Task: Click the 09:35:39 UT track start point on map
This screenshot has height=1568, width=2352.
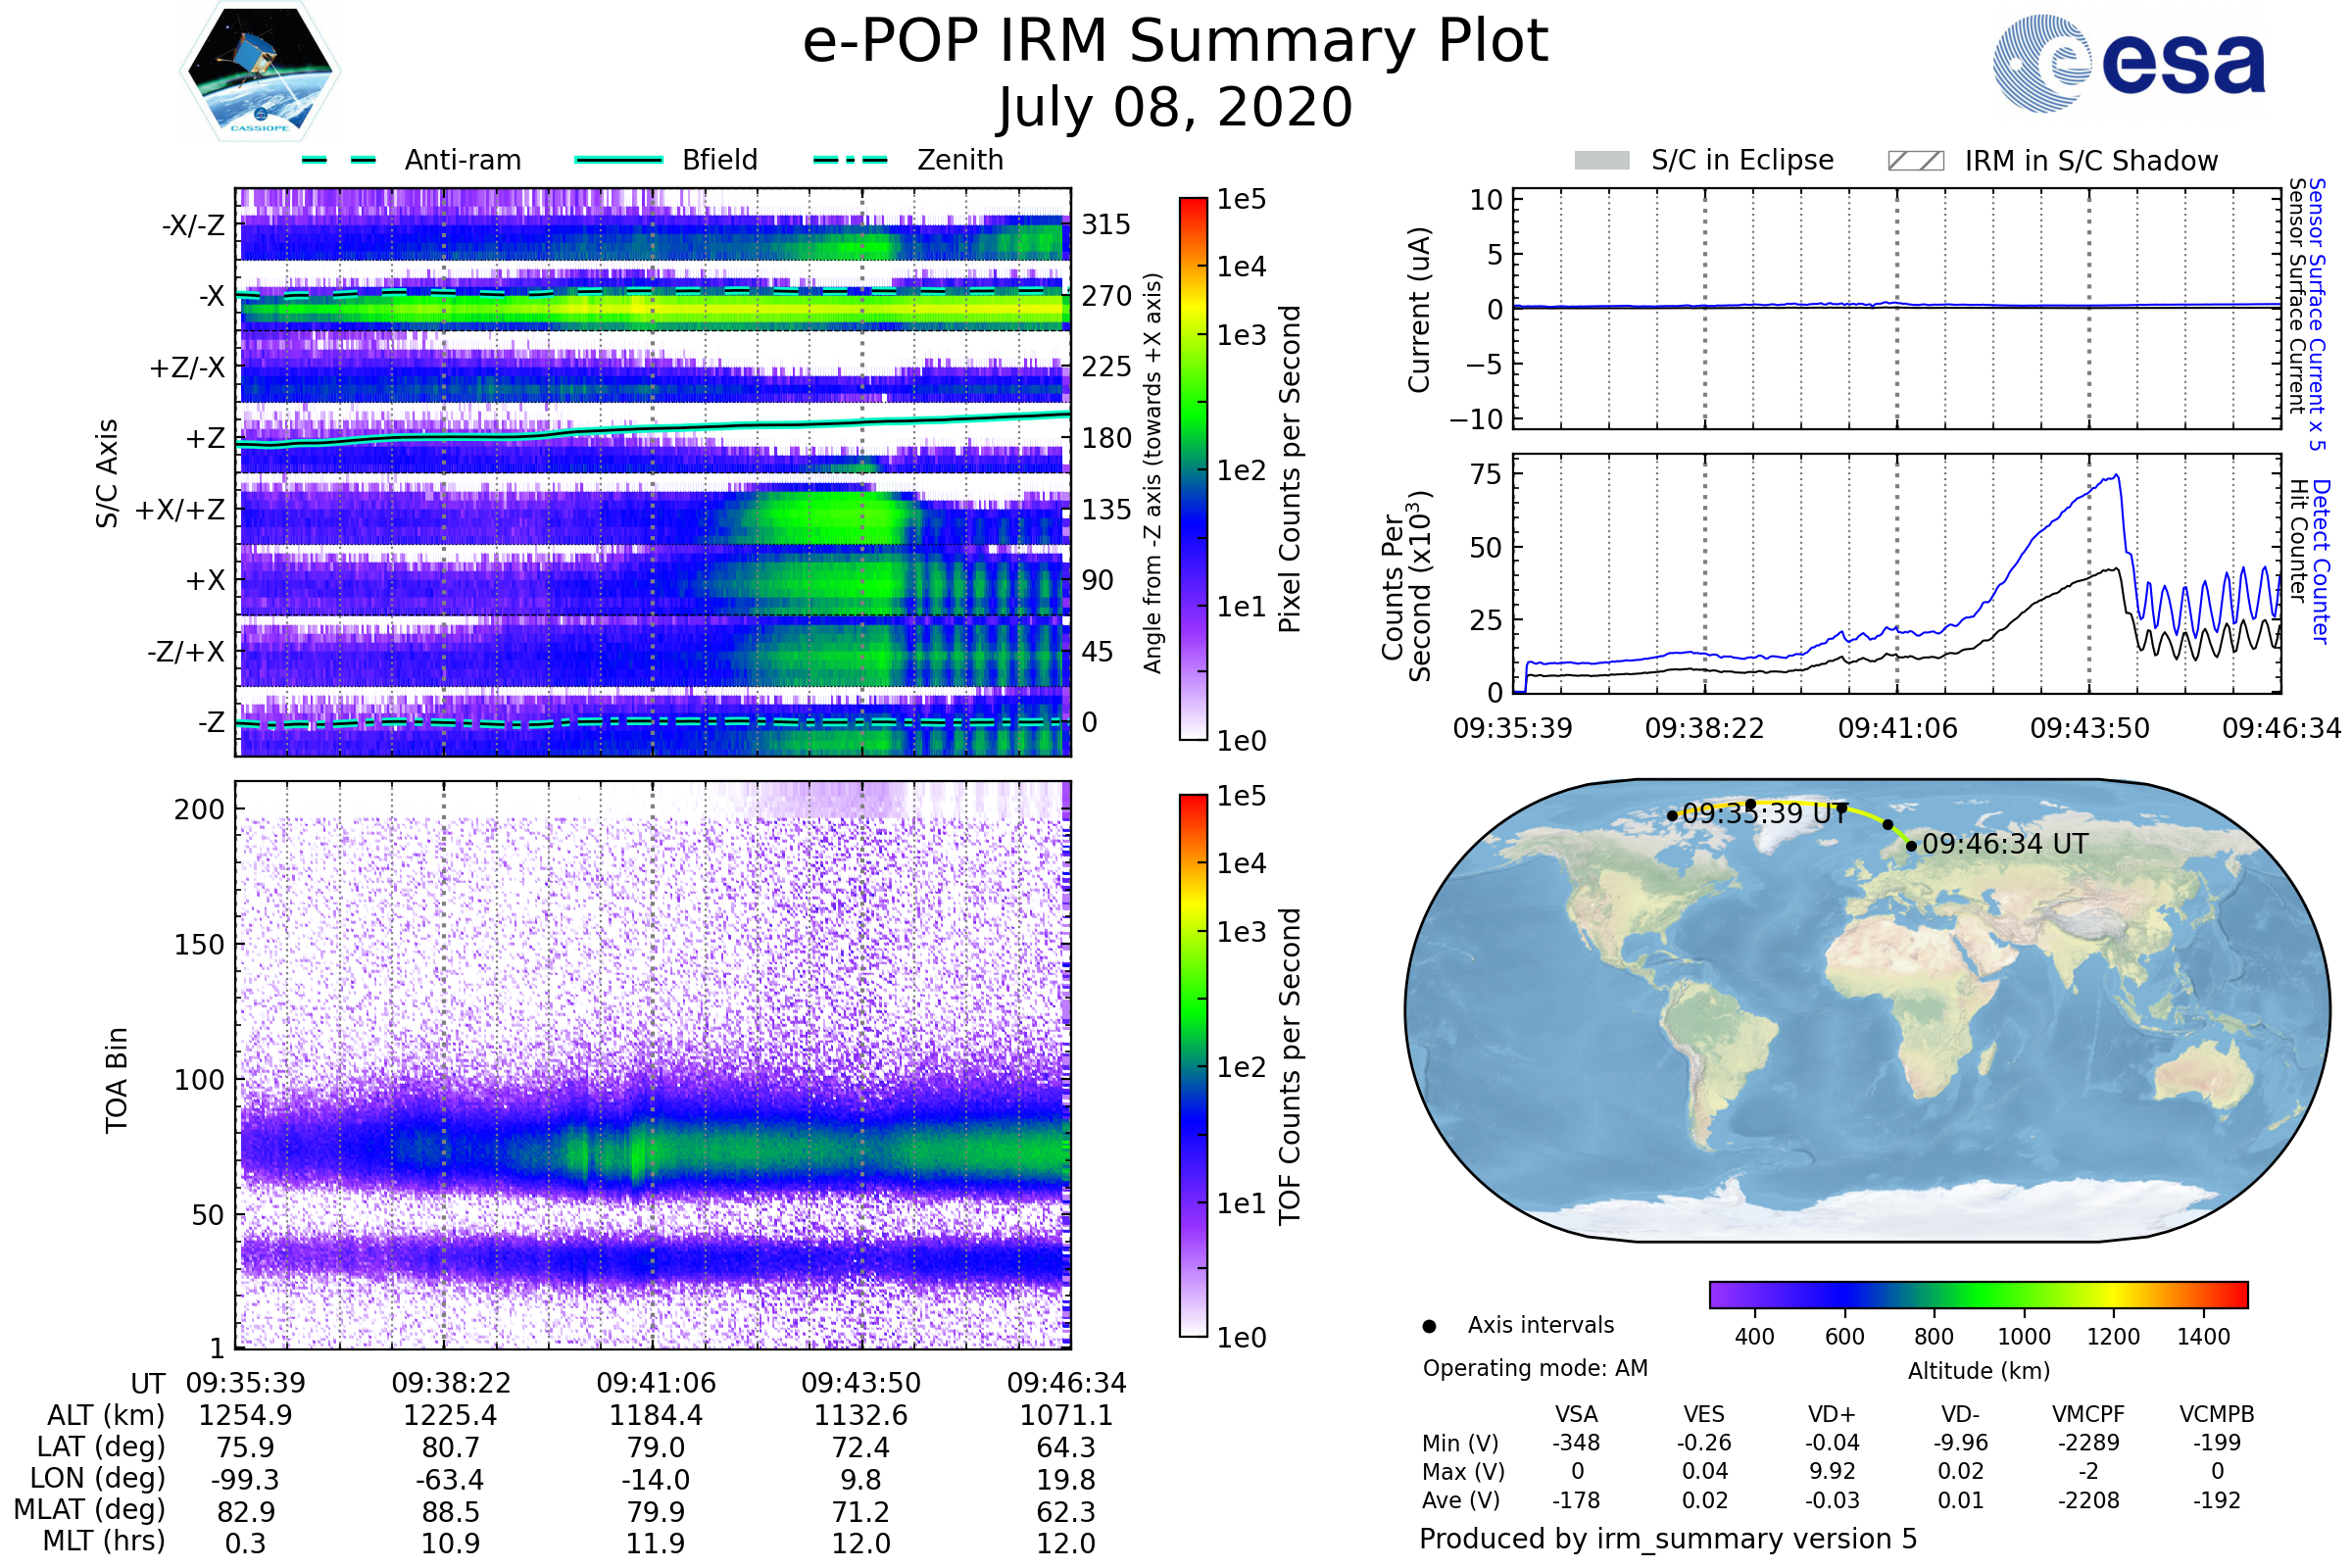Action: (1672, 816)
